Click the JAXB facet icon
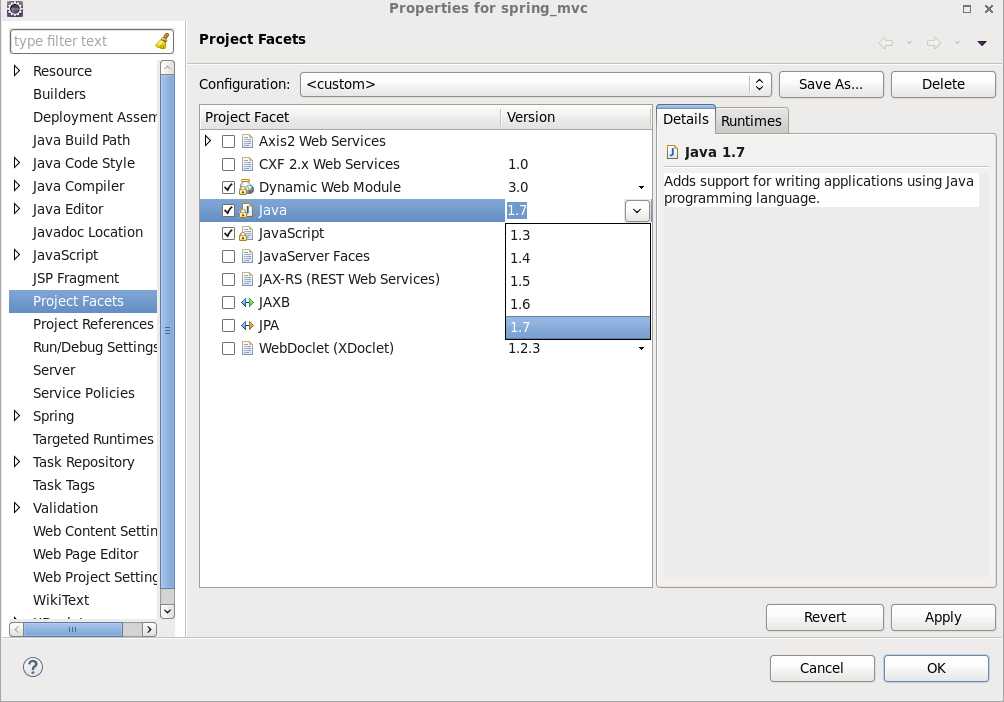 247,302
